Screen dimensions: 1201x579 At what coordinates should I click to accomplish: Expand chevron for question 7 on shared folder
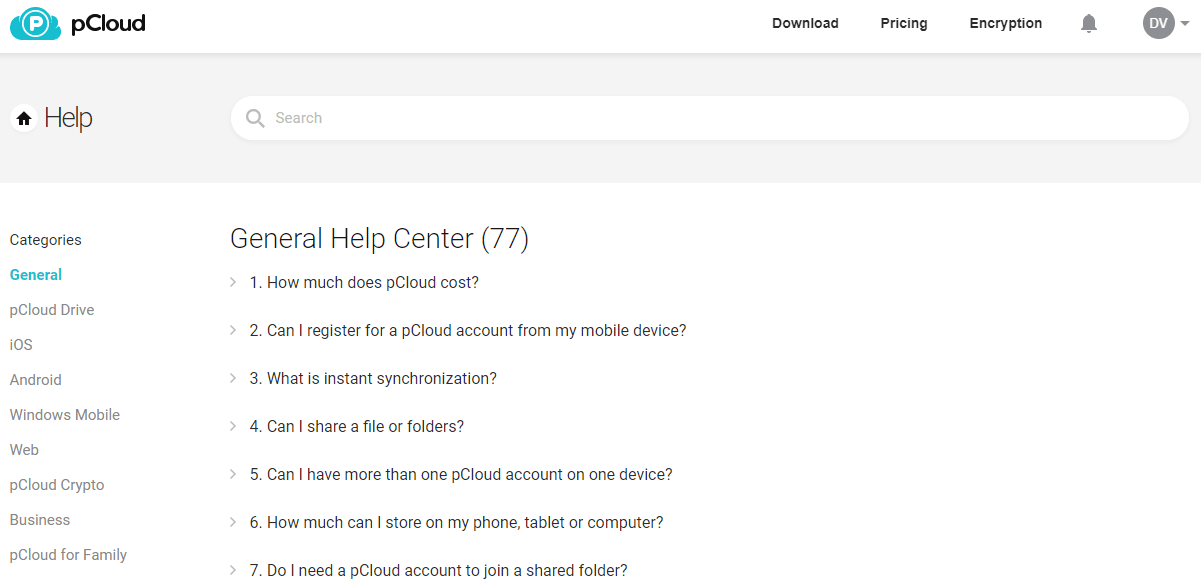click(233, 570)
